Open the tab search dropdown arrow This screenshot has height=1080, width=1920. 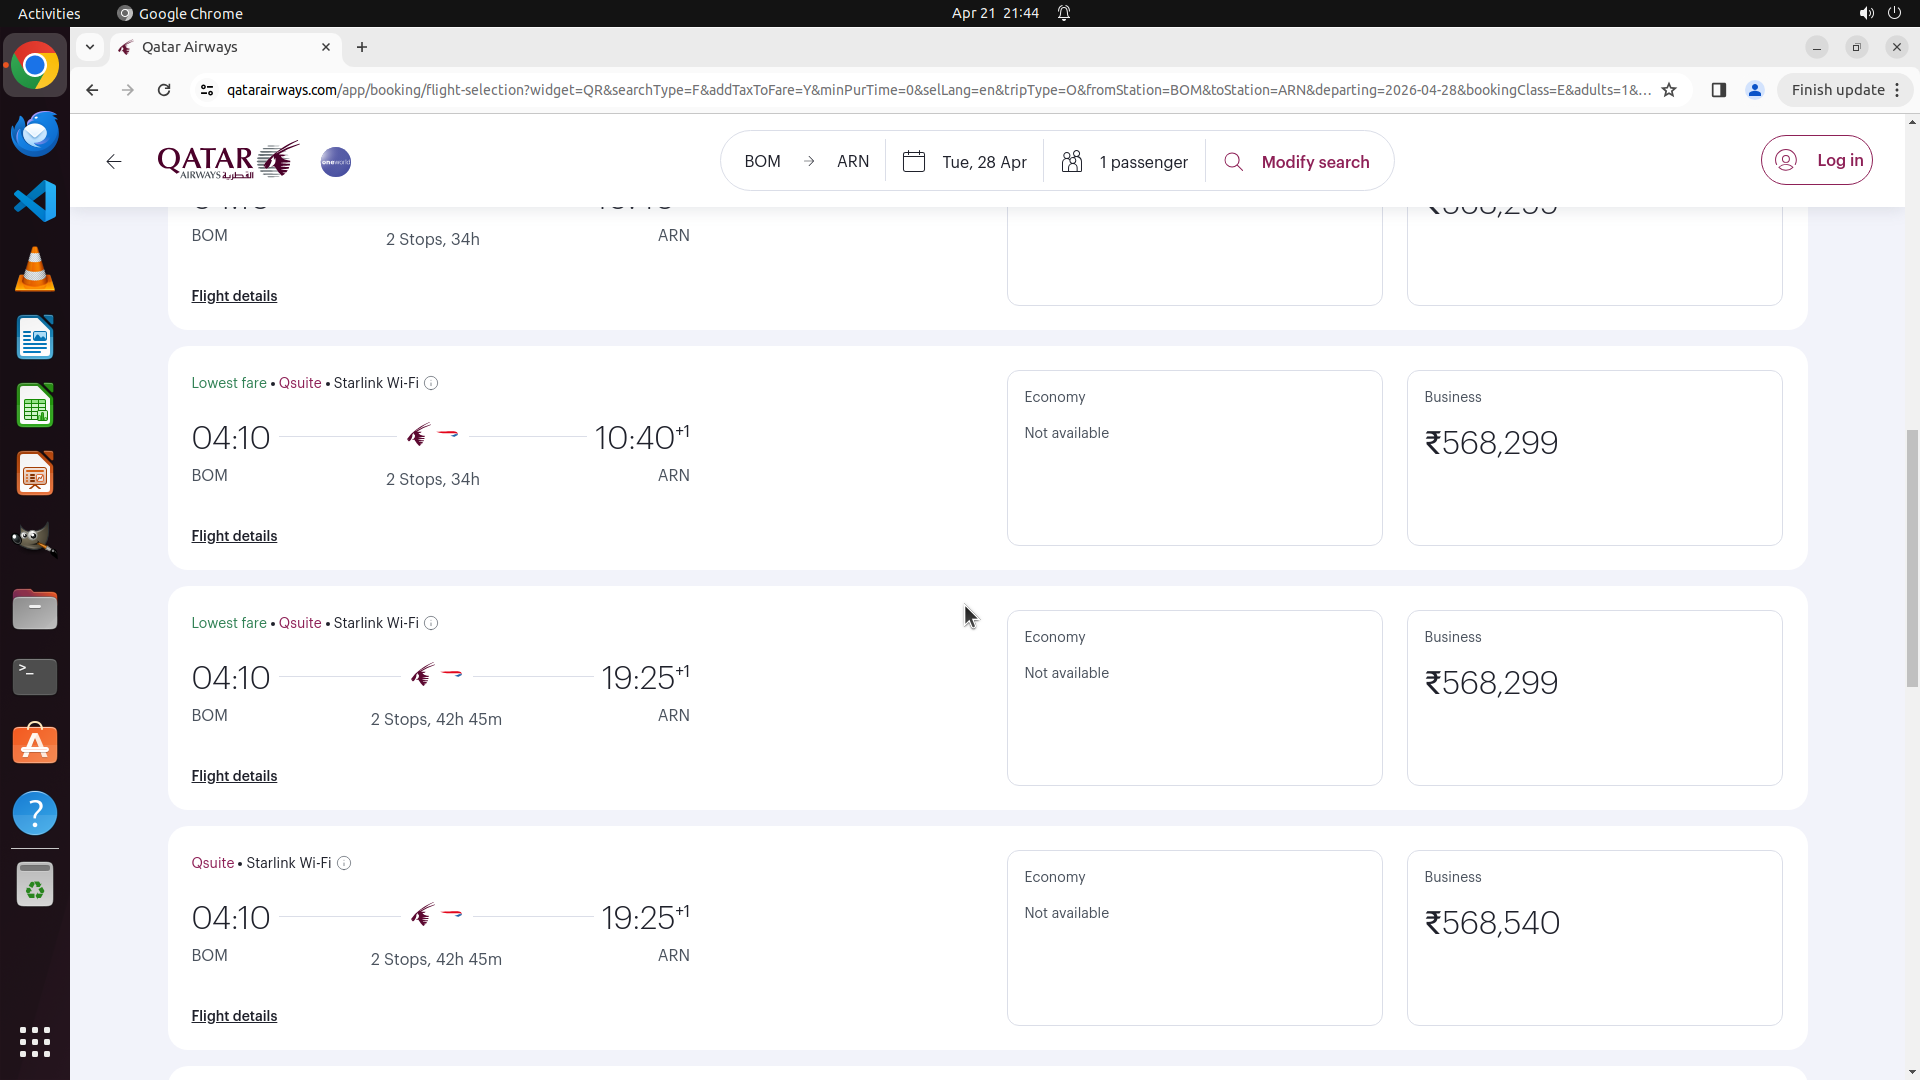[90, 47]
